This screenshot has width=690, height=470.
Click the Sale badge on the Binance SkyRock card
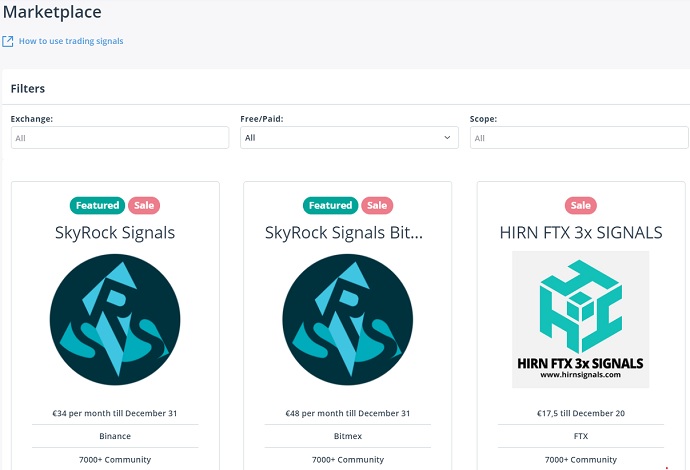pos(144,205)
